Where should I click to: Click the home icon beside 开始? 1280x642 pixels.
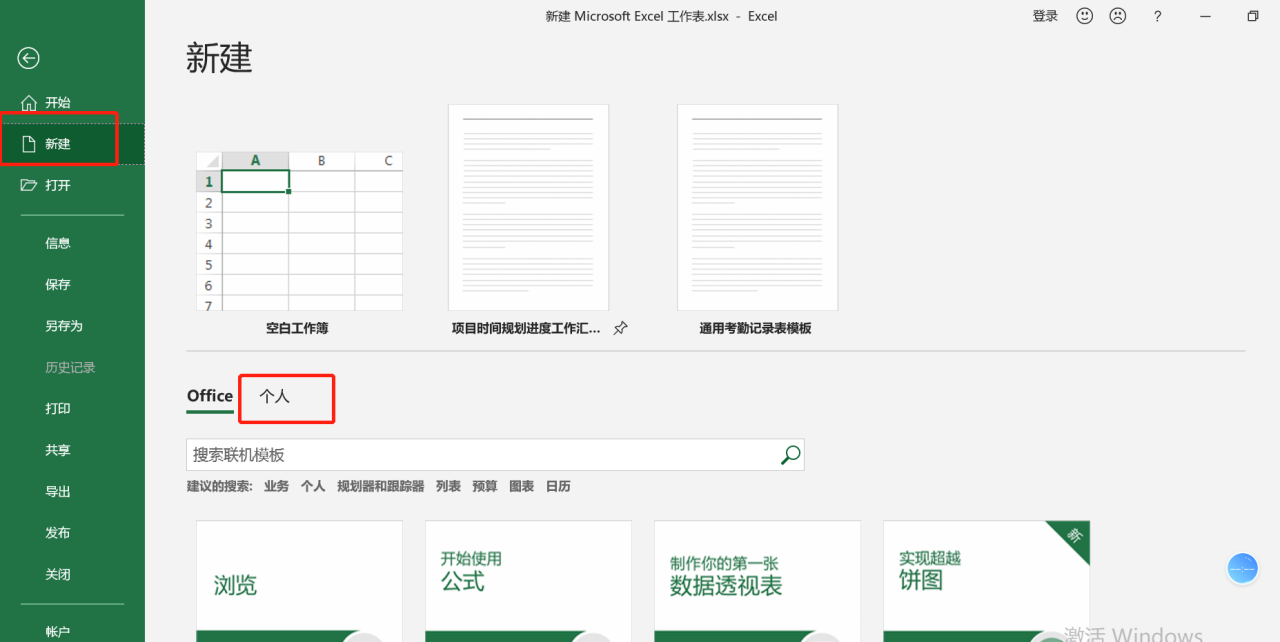point(28,102)
